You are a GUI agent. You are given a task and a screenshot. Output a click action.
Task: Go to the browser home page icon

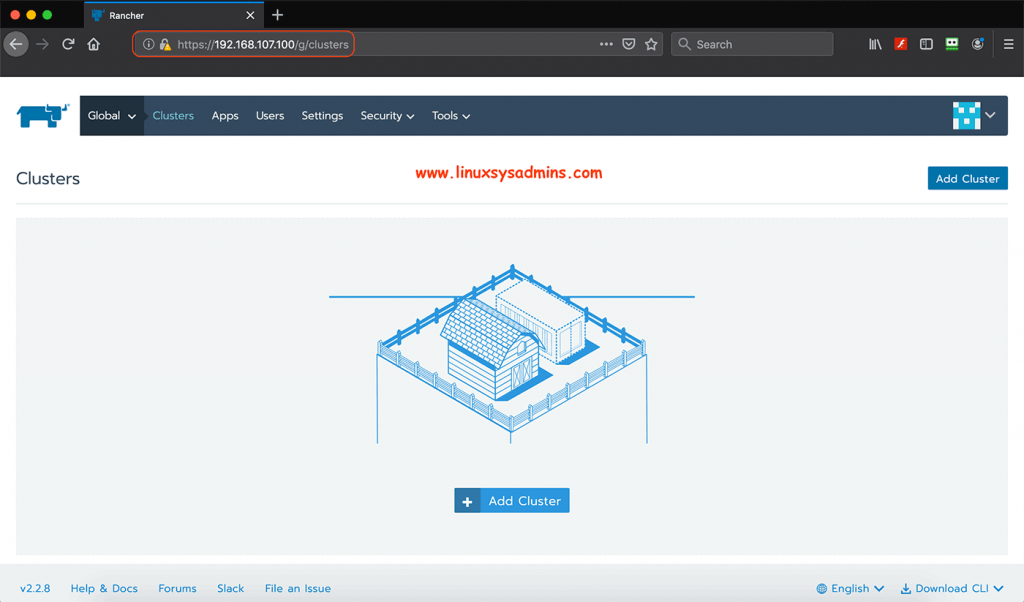pyautogui.click(x=93, y=44)
